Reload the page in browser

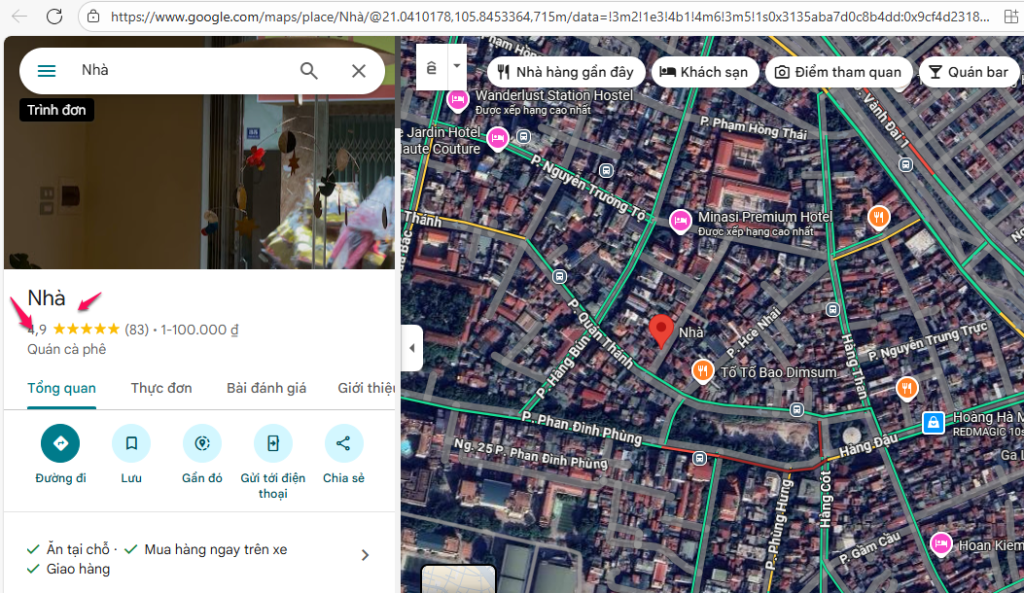tap(54, 16)
